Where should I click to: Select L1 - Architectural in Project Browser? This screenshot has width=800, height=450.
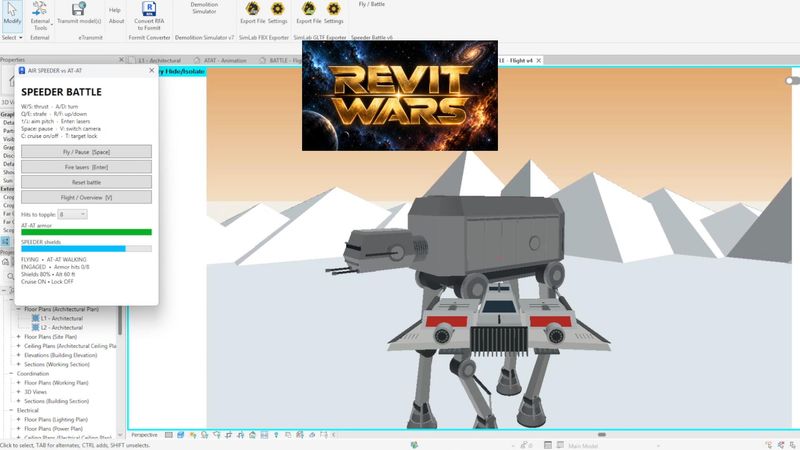coord(61,318)
